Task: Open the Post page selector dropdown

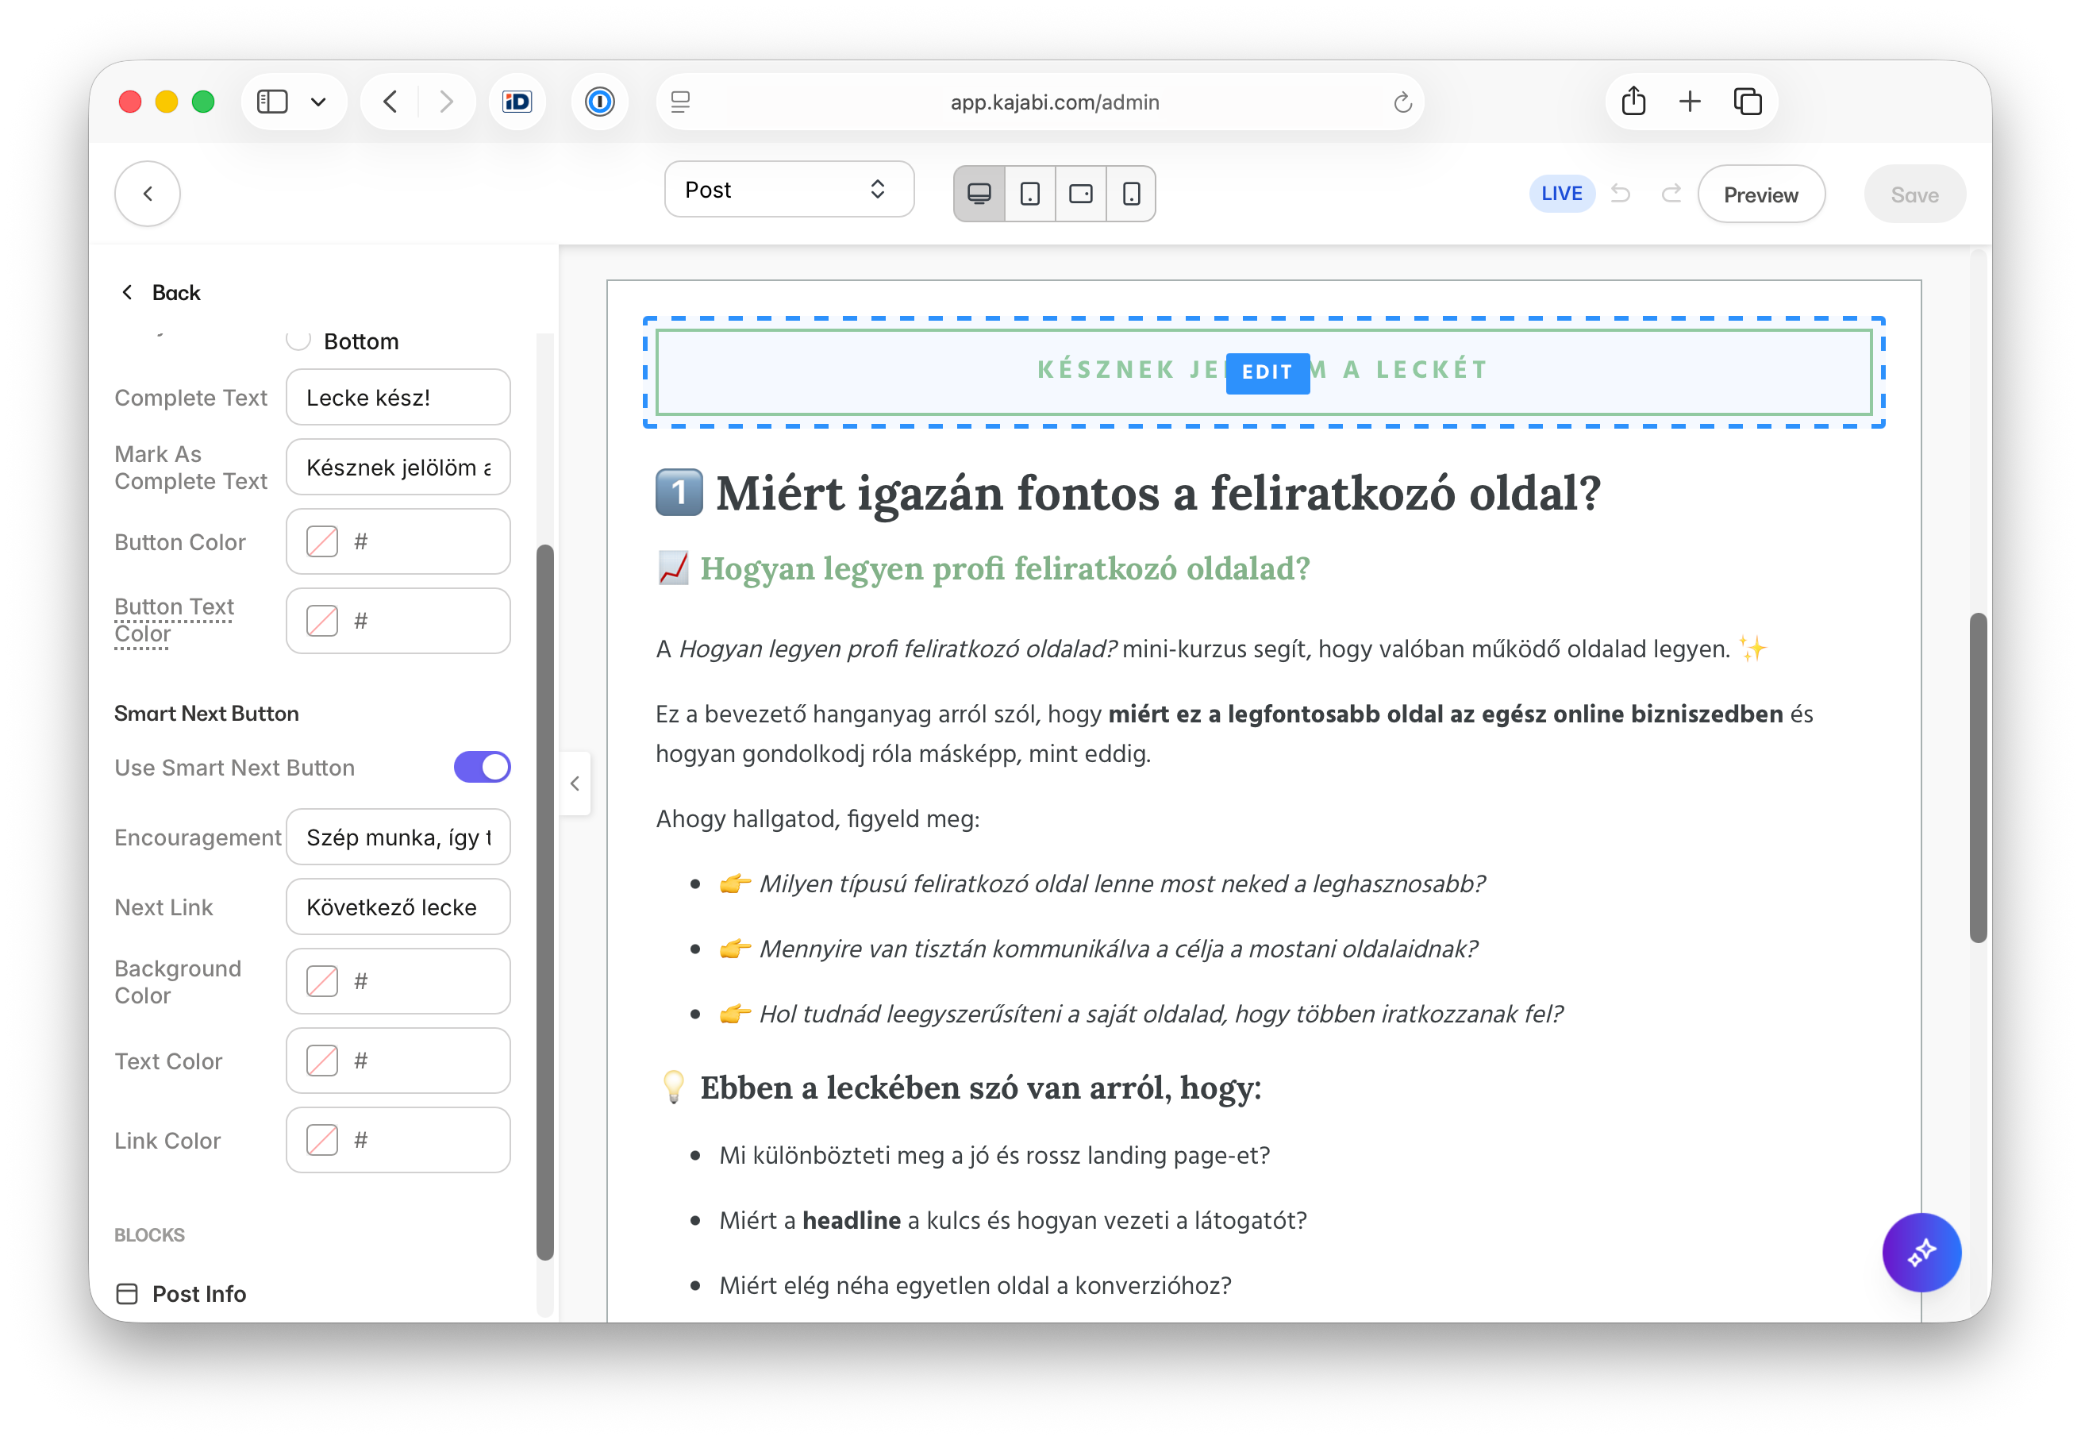Action: tap(788, 190)
